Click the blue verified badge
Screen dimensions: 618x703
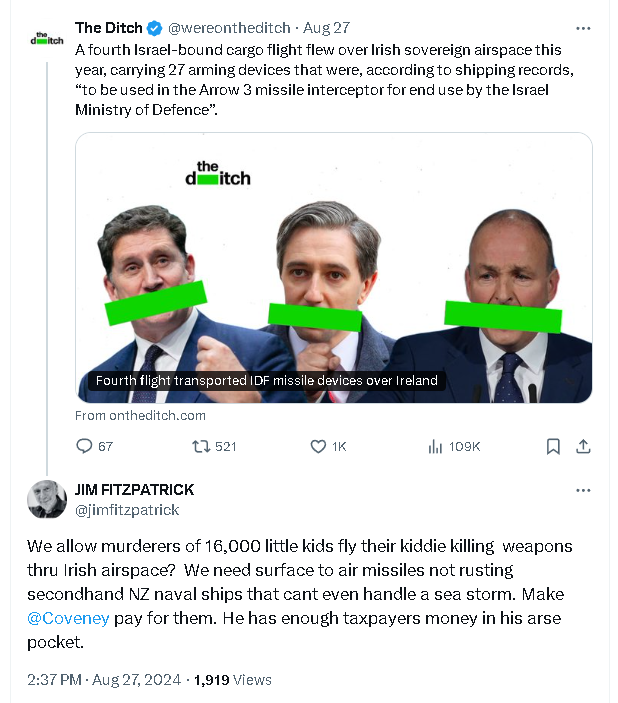[155, 28]
